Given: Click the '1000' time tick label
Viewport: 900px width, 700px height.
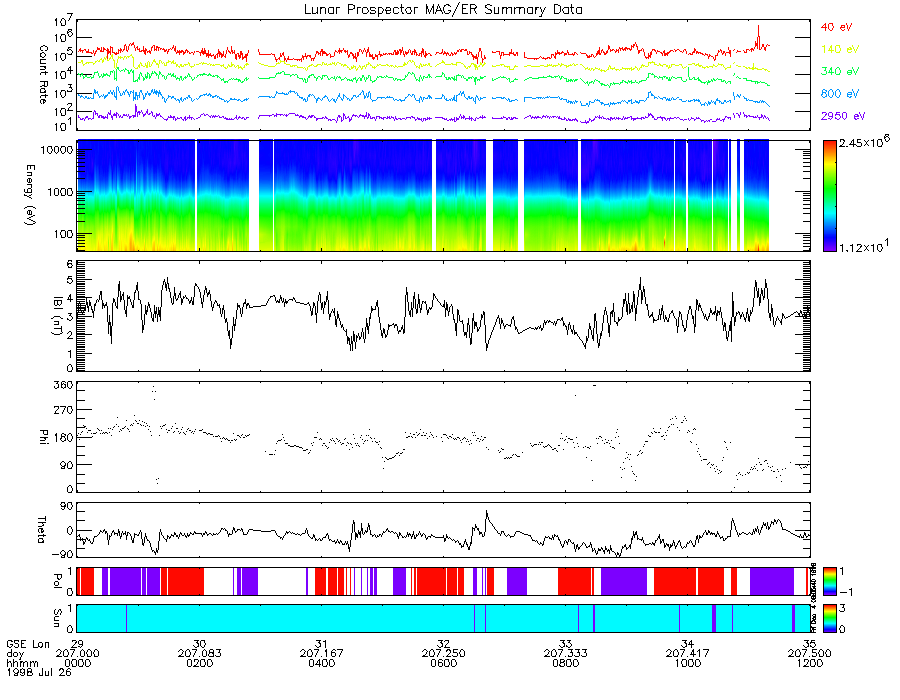Looking at the screenshot, I should (x=688, y=663).
